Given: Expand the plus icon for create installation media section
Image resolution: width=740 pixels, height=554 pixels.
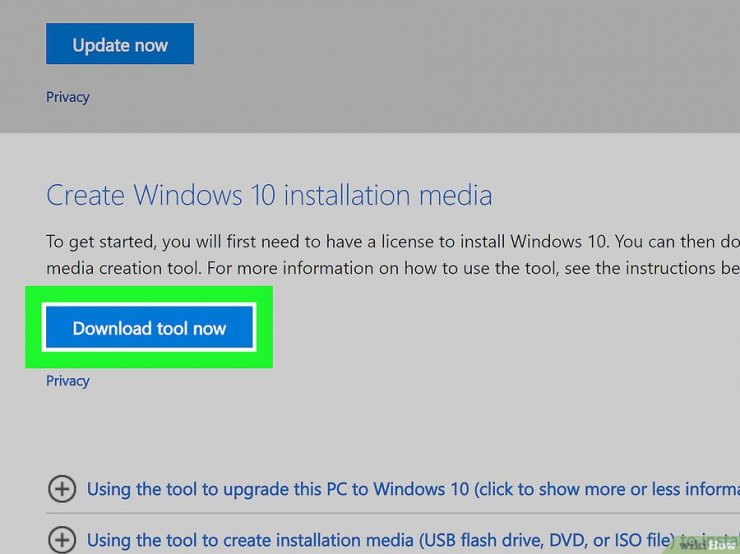Looking at the screenshot, I should (x=62, y=539).
